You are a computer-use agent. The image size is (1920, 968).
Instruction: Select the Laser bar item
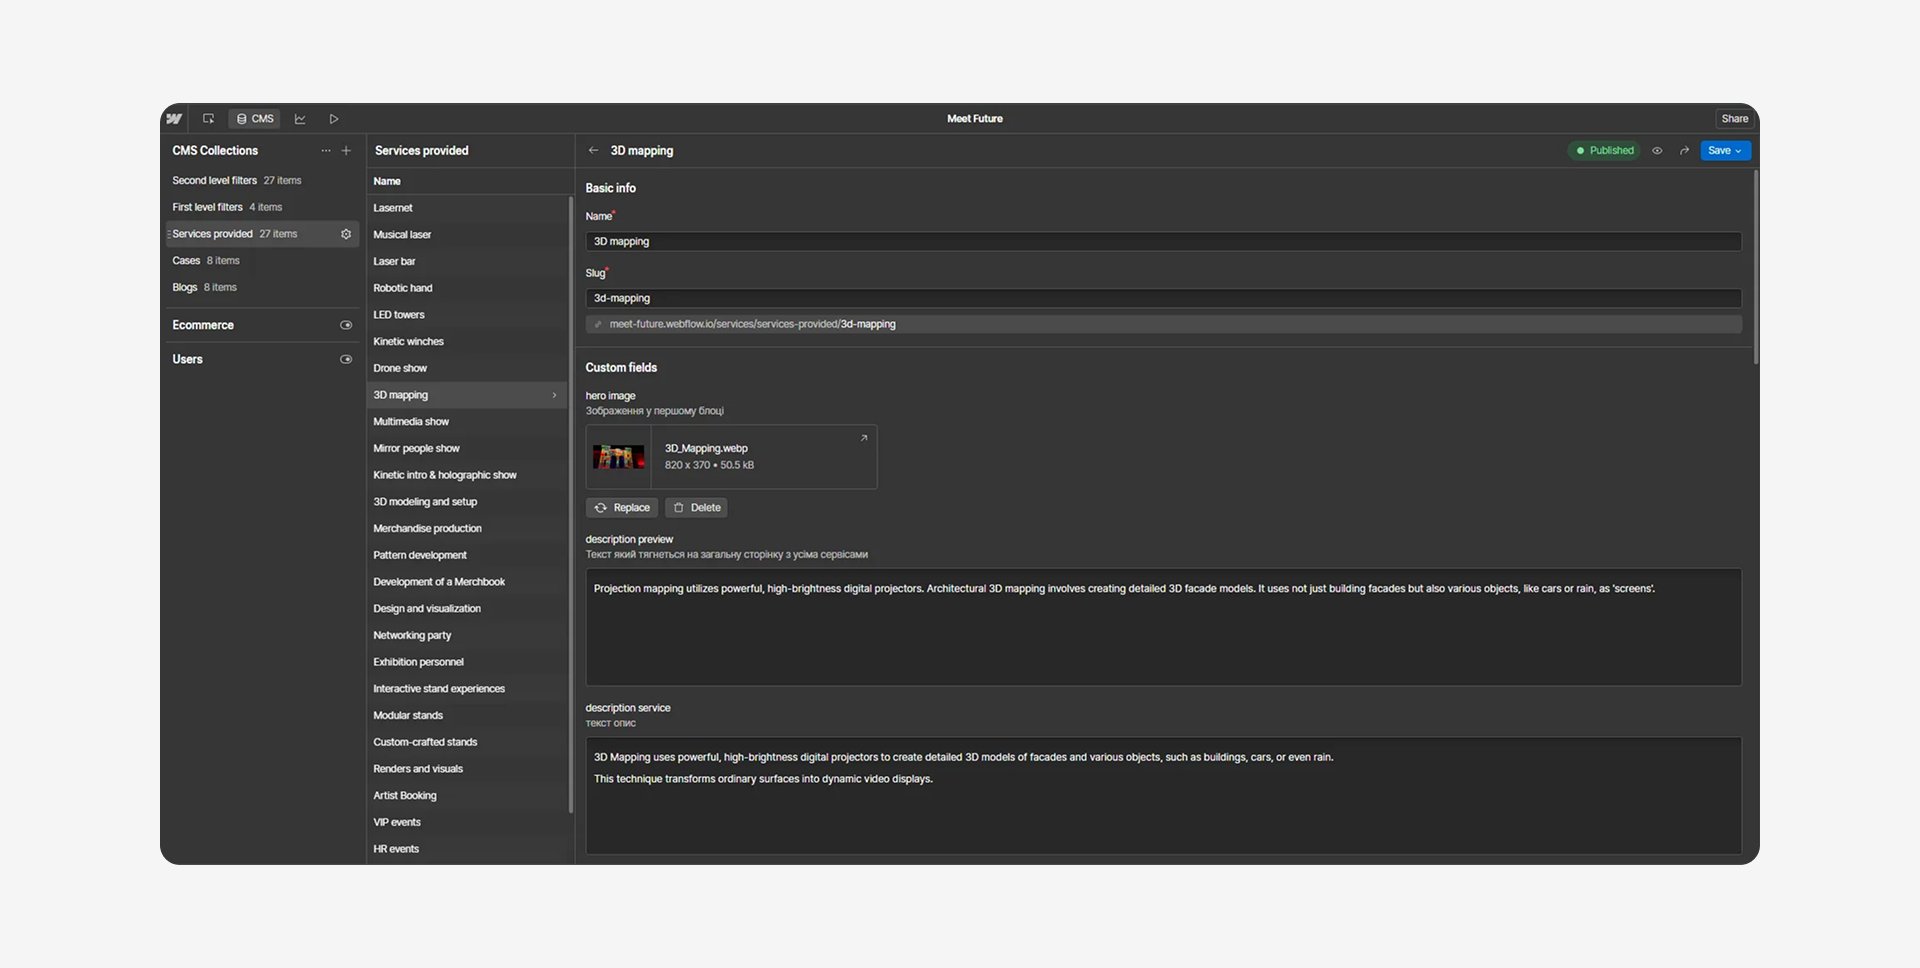point(467,262)
